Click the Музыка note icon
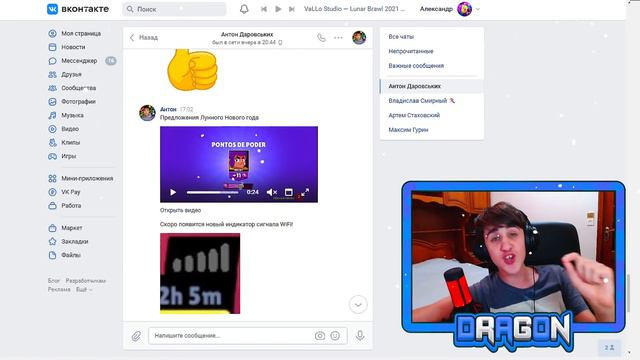This screenshot has width=640, height=360. [x=52, y=115]
